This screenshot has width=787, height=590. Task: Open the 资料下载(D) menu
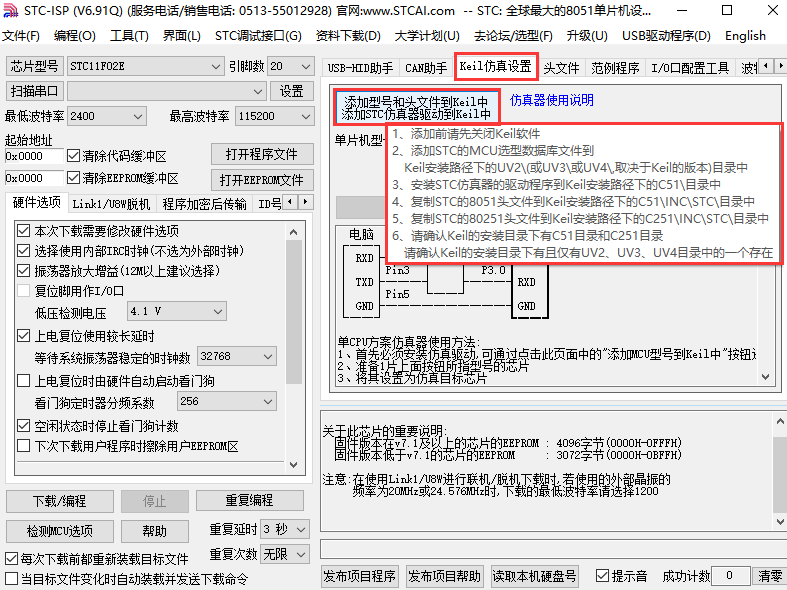[x=348, y=36]
